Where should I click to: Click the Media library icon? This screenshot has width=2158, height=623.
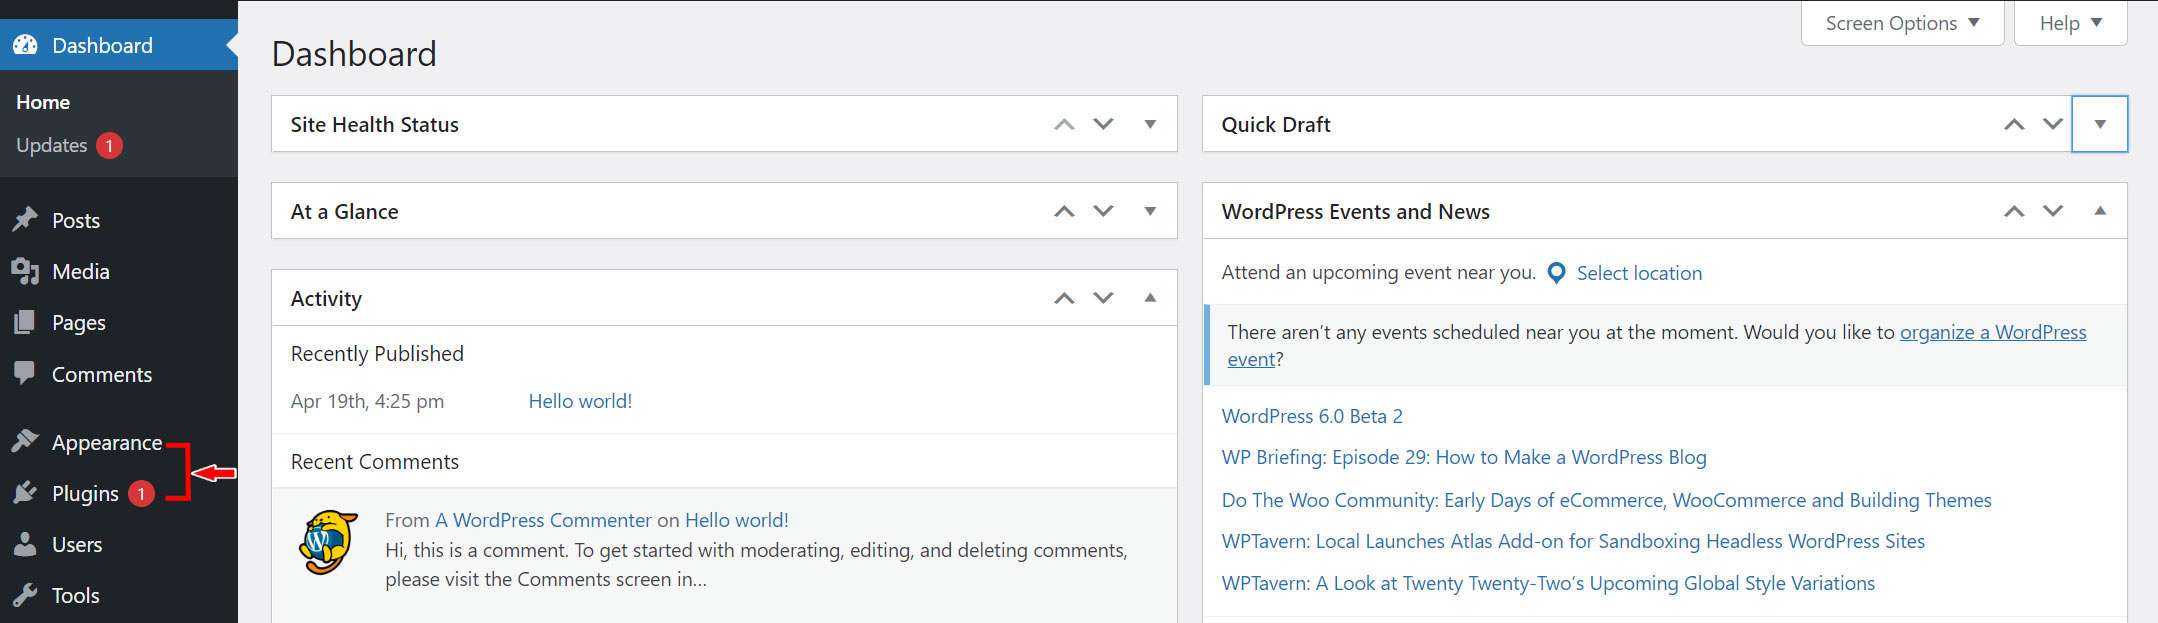click(x=25, y=271)
